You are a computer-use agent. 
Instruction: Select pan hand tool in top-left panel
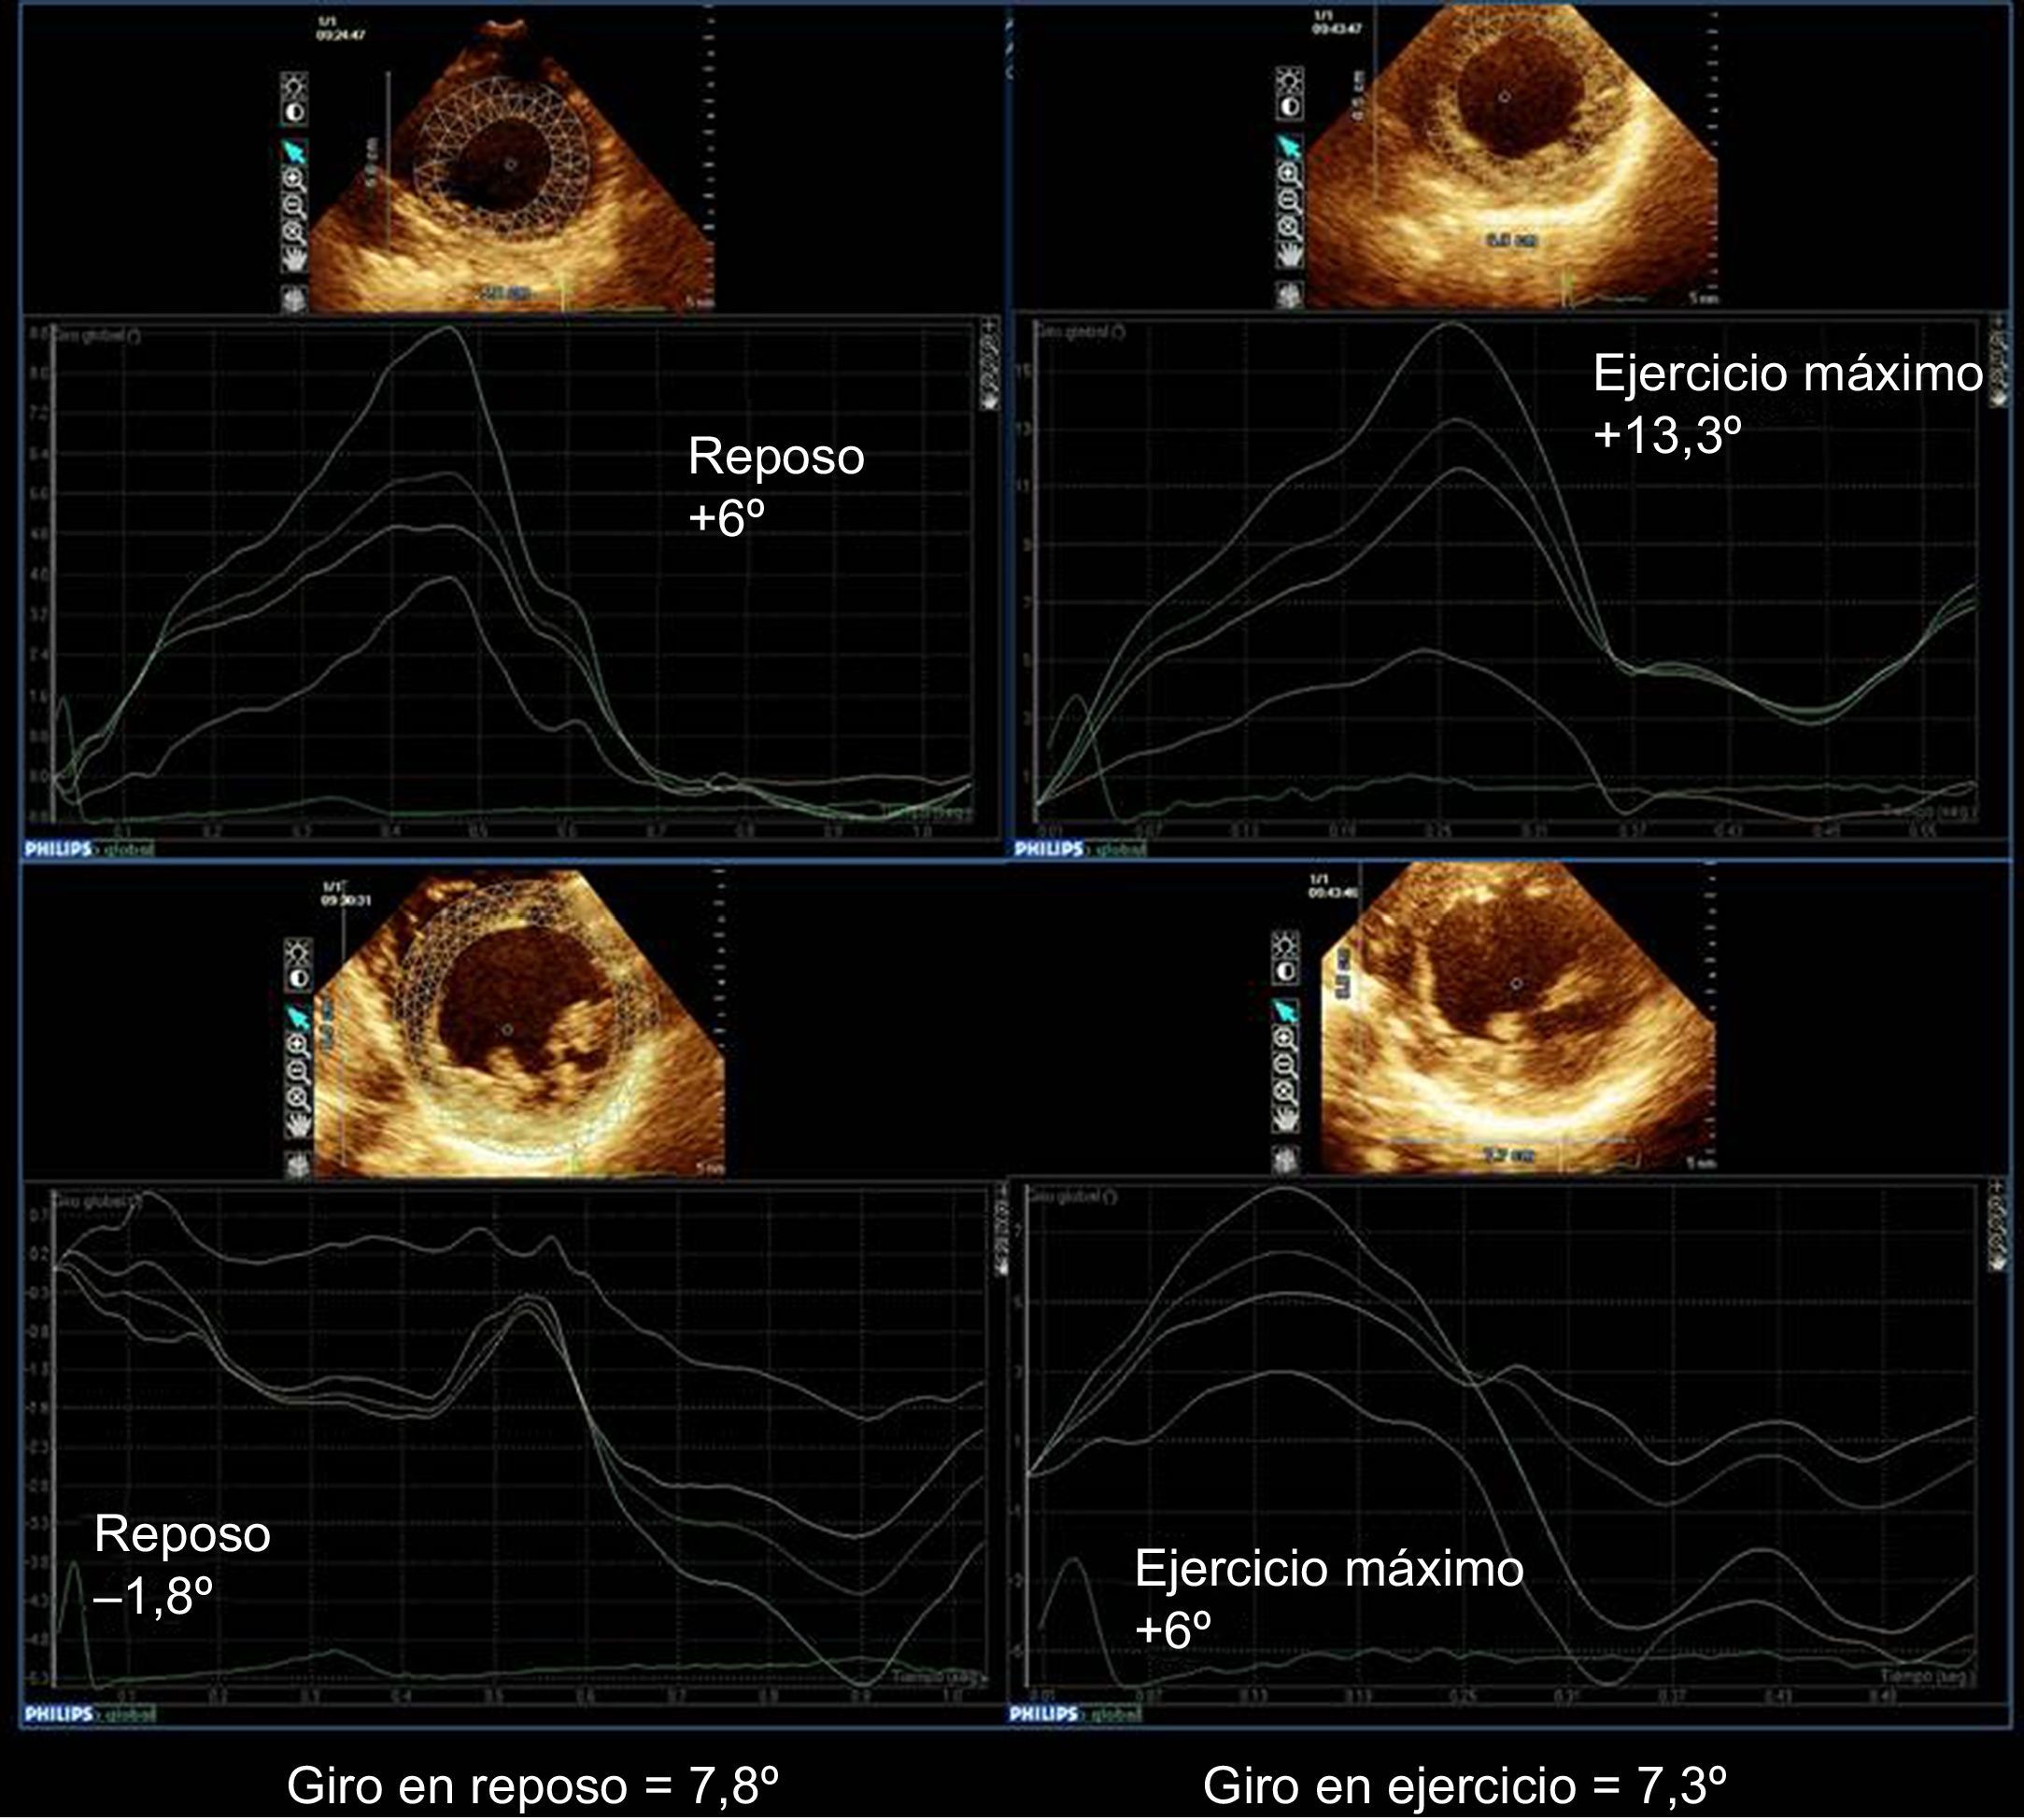click(296, 259)
